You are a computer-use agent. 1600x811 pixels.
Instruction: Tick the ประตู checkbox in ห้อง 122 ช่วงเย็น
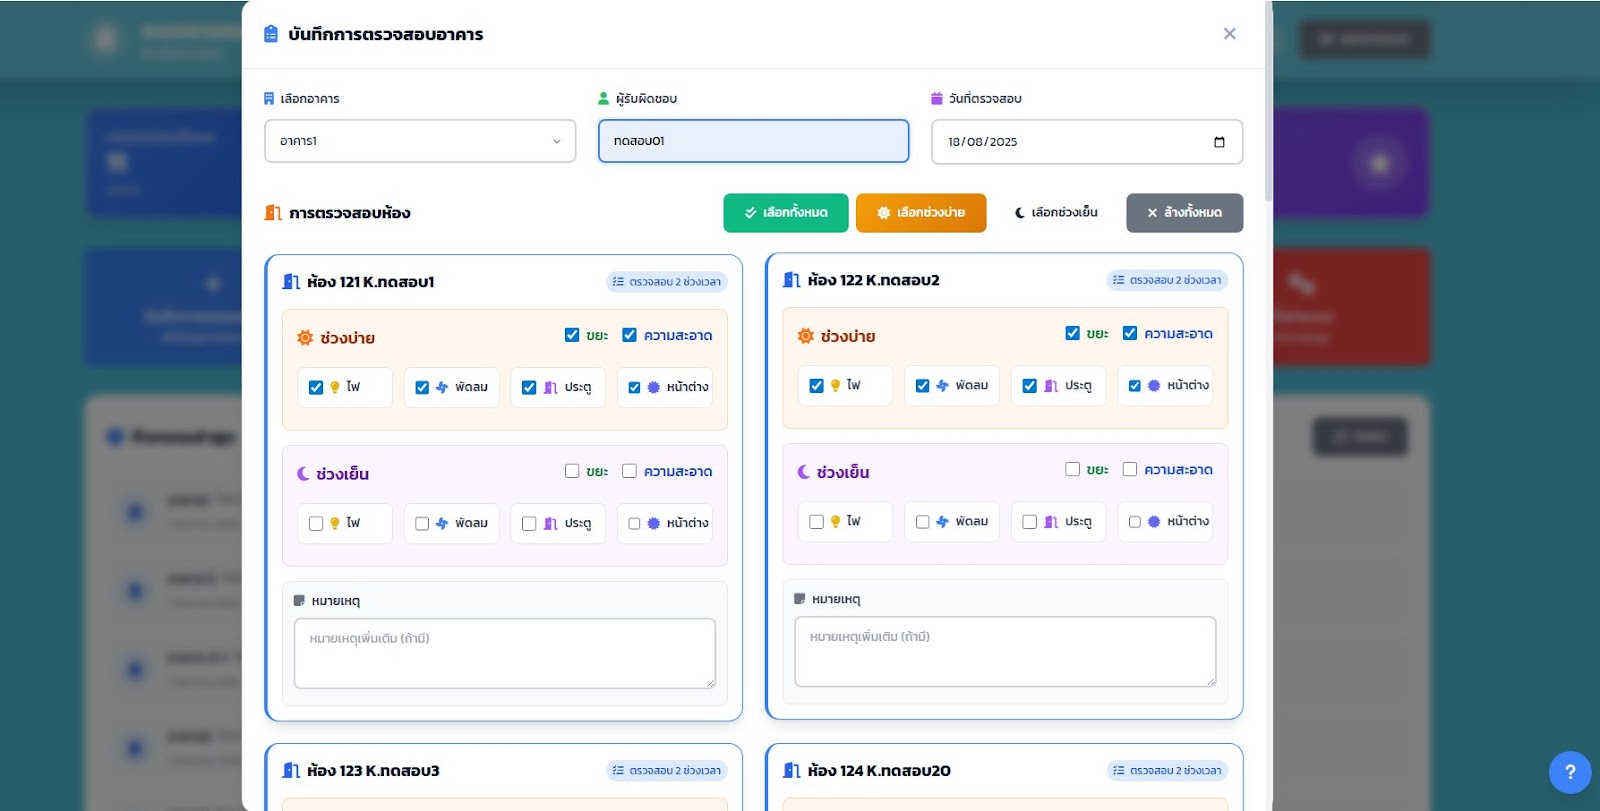1029,522
